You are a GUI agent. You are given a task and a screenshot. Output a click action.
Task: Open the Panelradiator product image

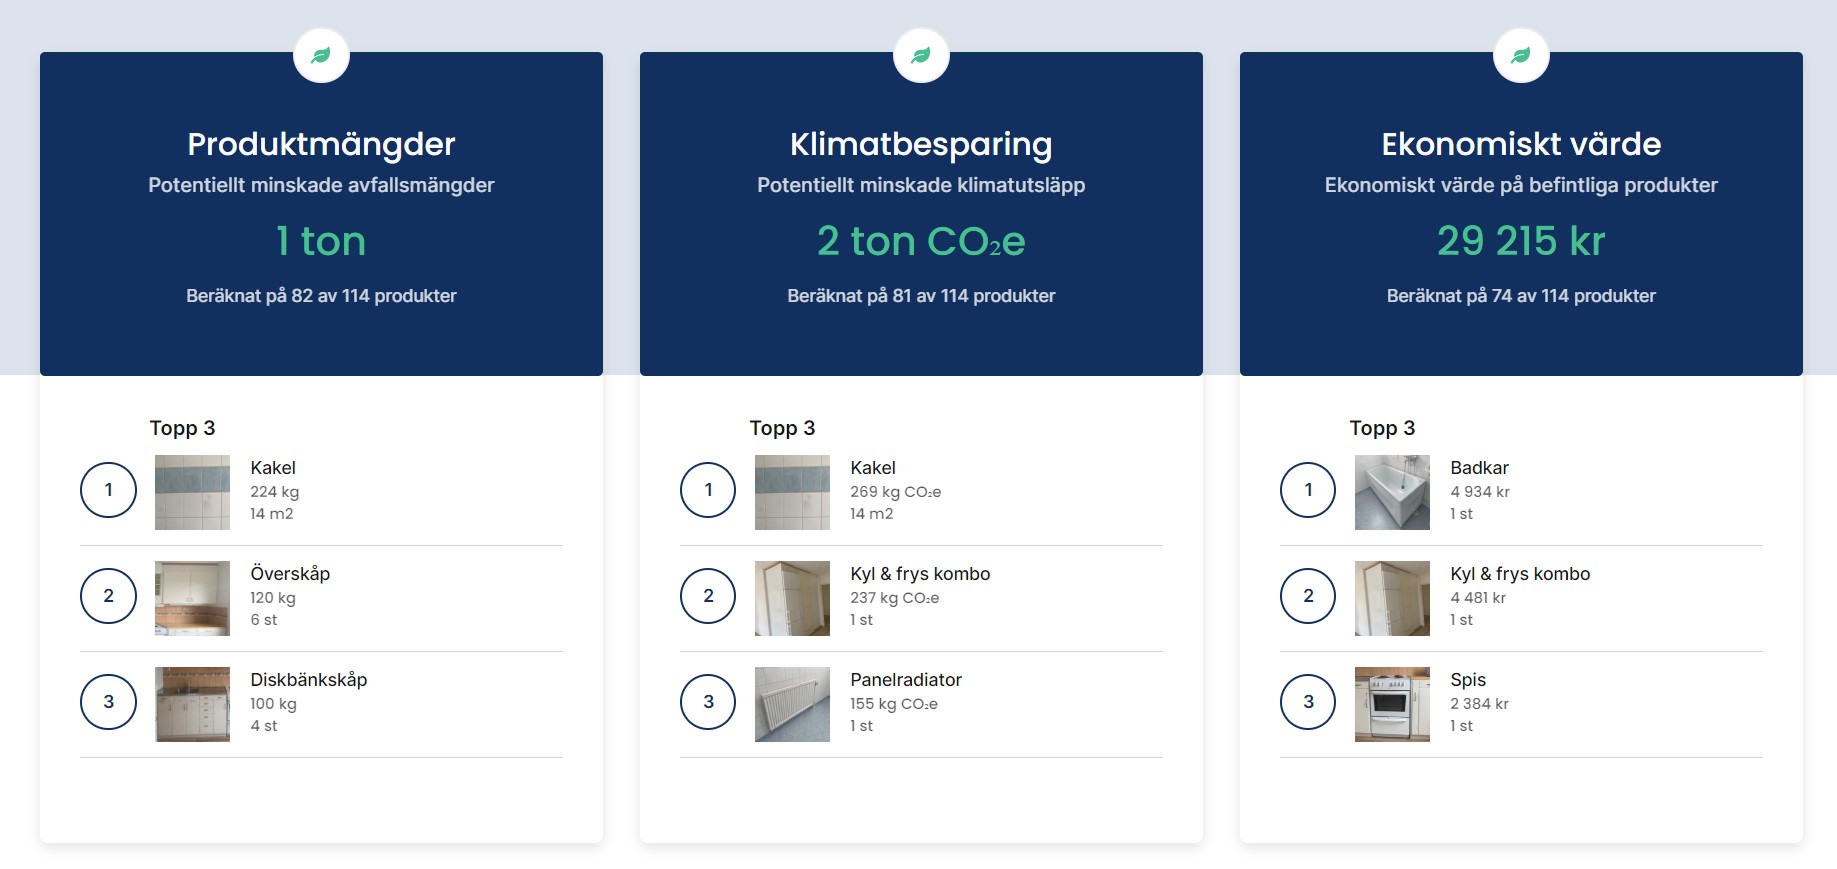click(x=792, y=704)
